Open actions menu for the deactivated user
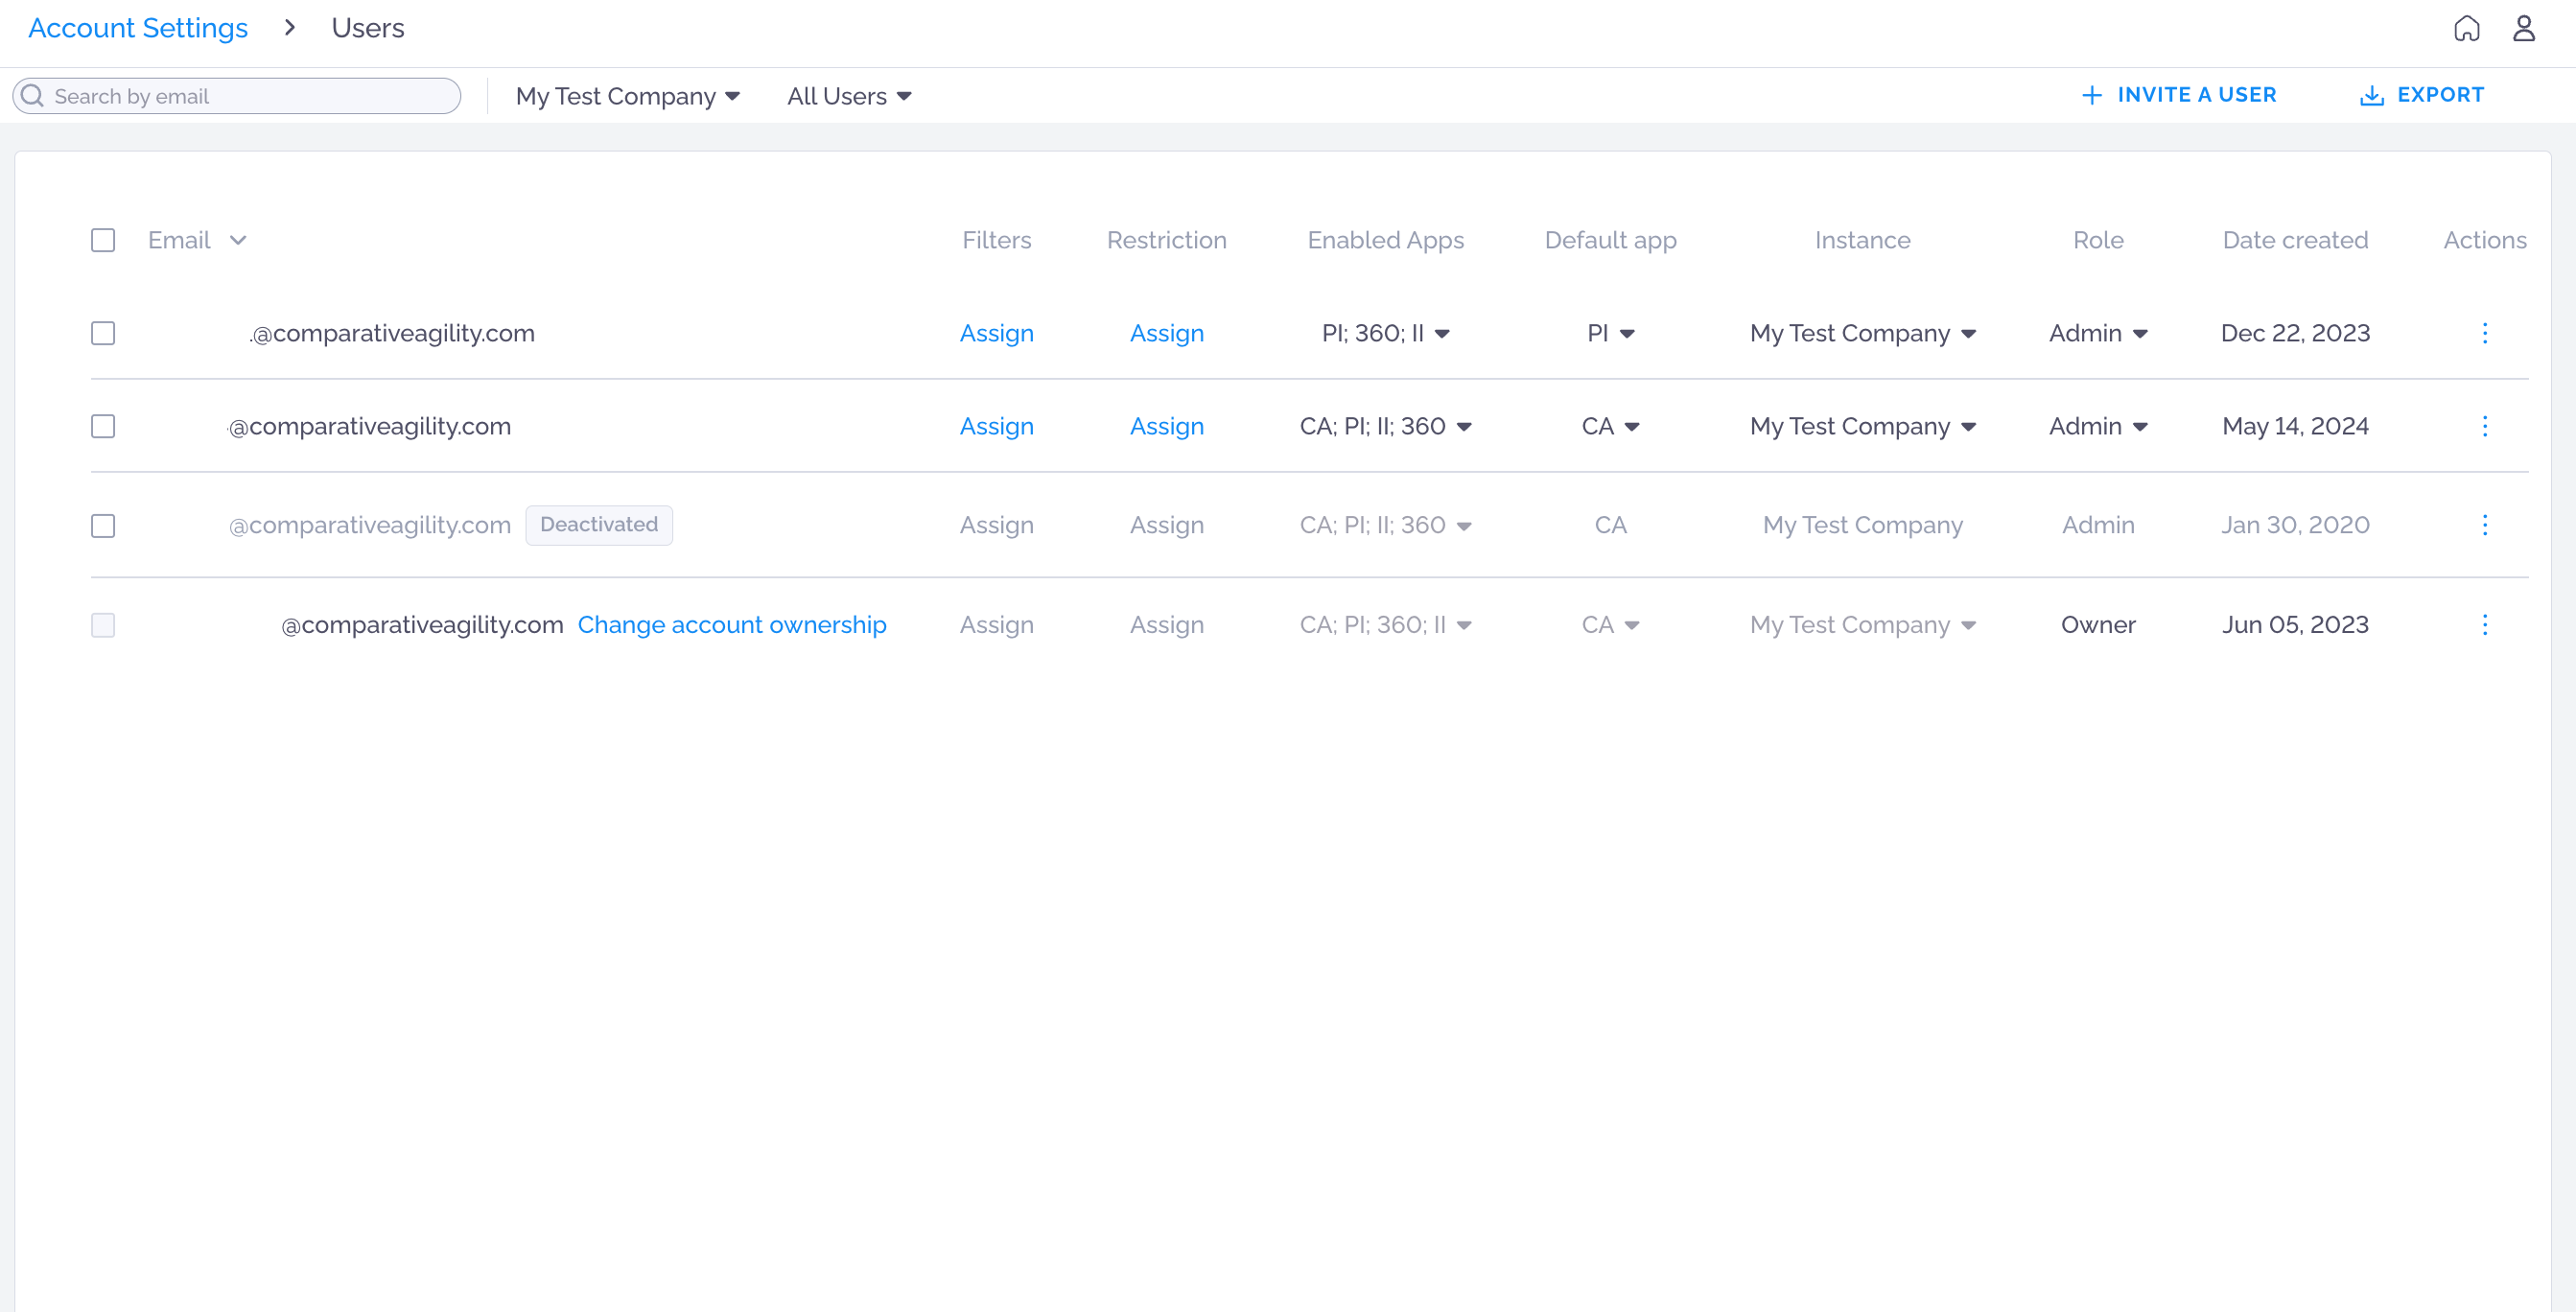 pyautogui.click(x=2484, y=525)
